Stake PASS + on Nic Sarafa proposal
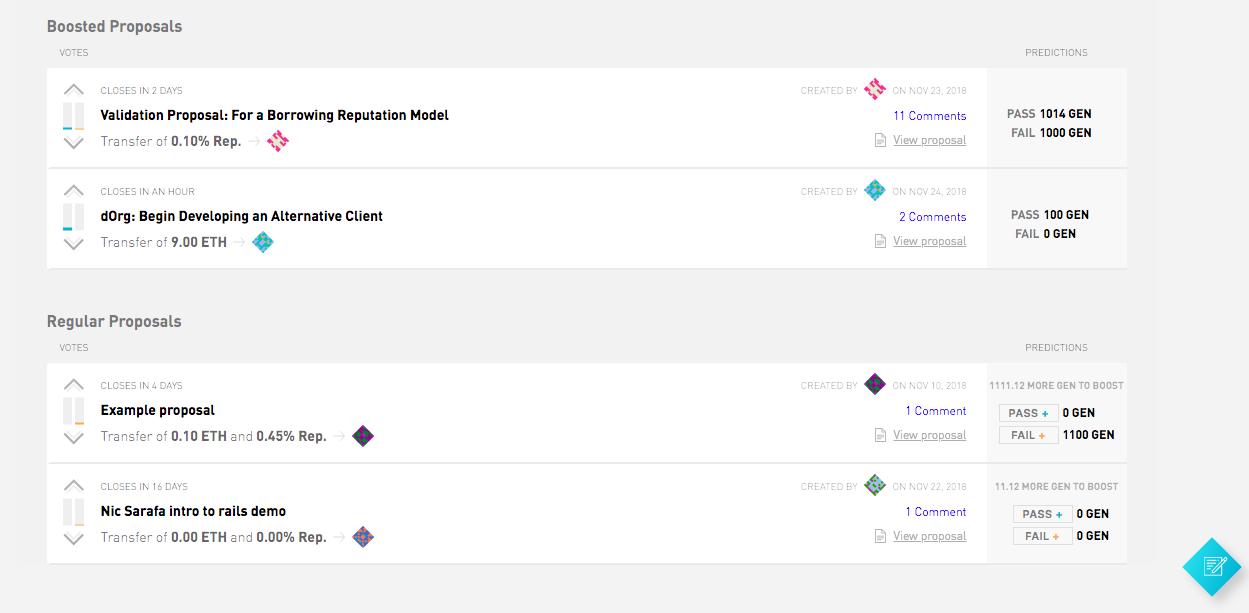Screen dimensions: 1249x613 [1043, 514]
